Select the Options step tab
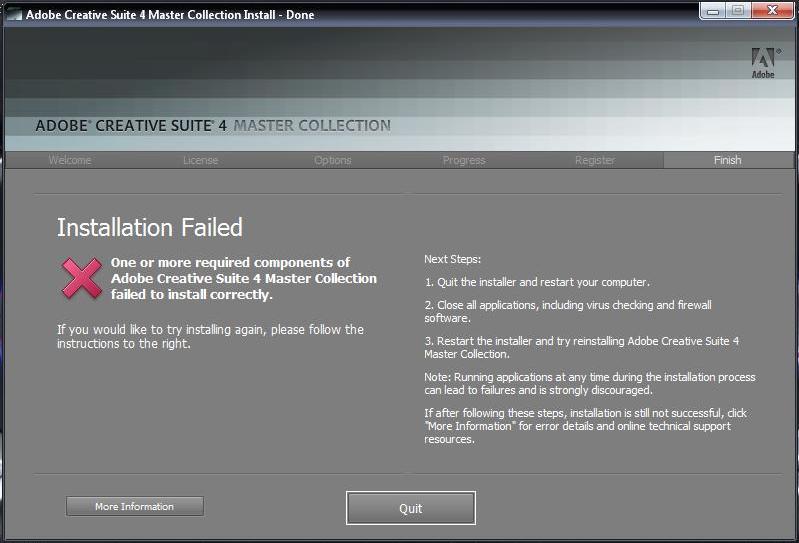 tap(332, 160)
